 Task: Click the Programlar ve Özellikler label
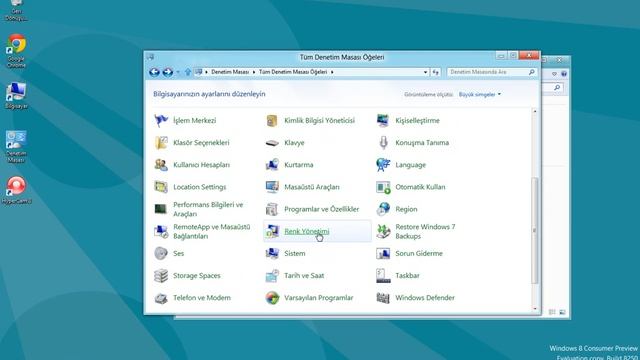pyautogui.click(x=322, y=209)
